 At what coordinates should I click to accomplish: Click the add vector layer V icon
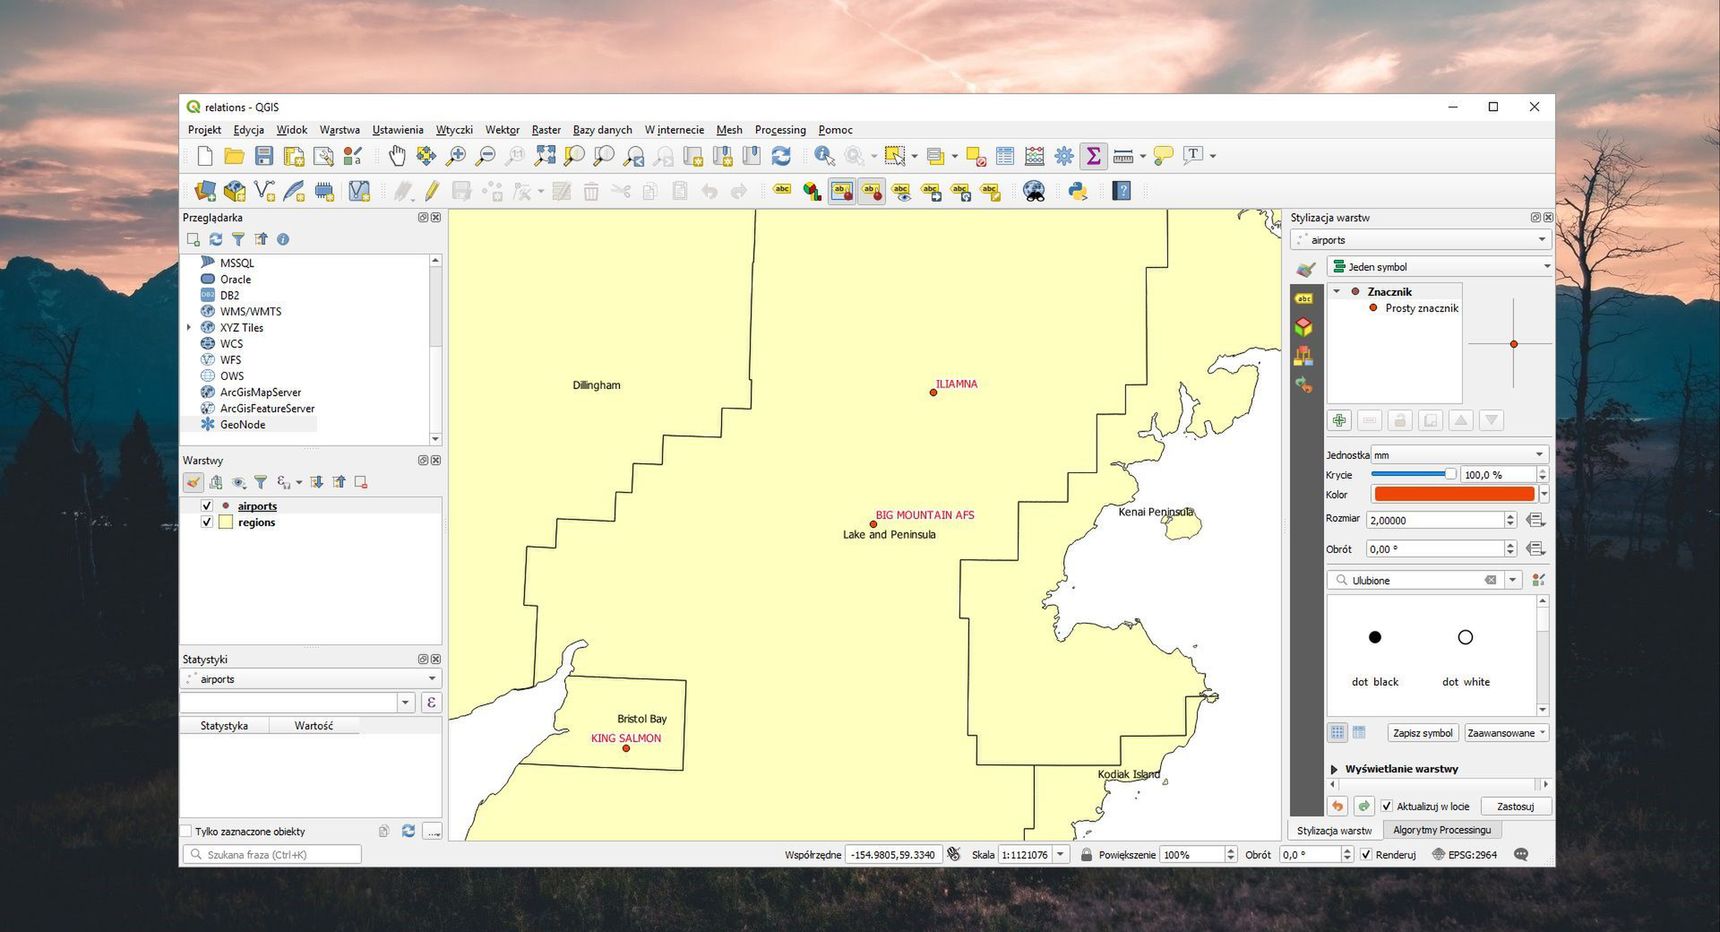[x=264, y=191]
